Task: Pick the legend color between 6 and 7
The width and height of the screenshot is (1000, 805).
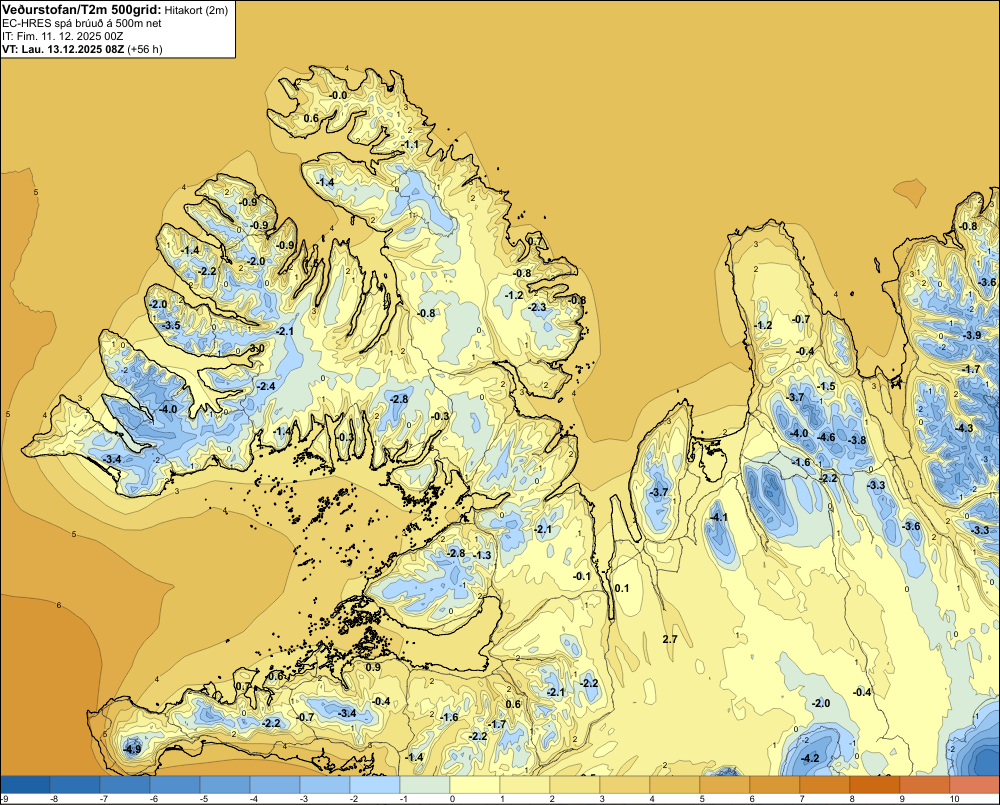Action: pos(775,784)
